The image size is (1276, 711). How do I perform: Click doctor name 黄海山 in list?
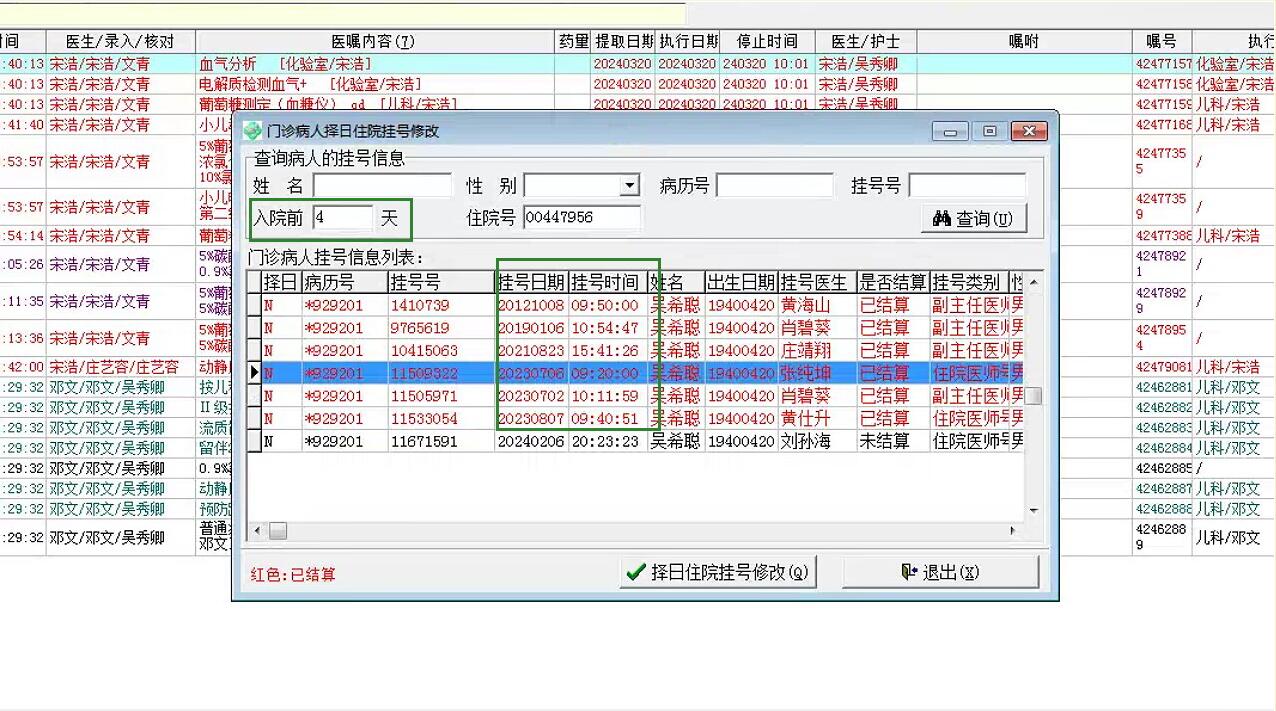(x=806, y=305)
